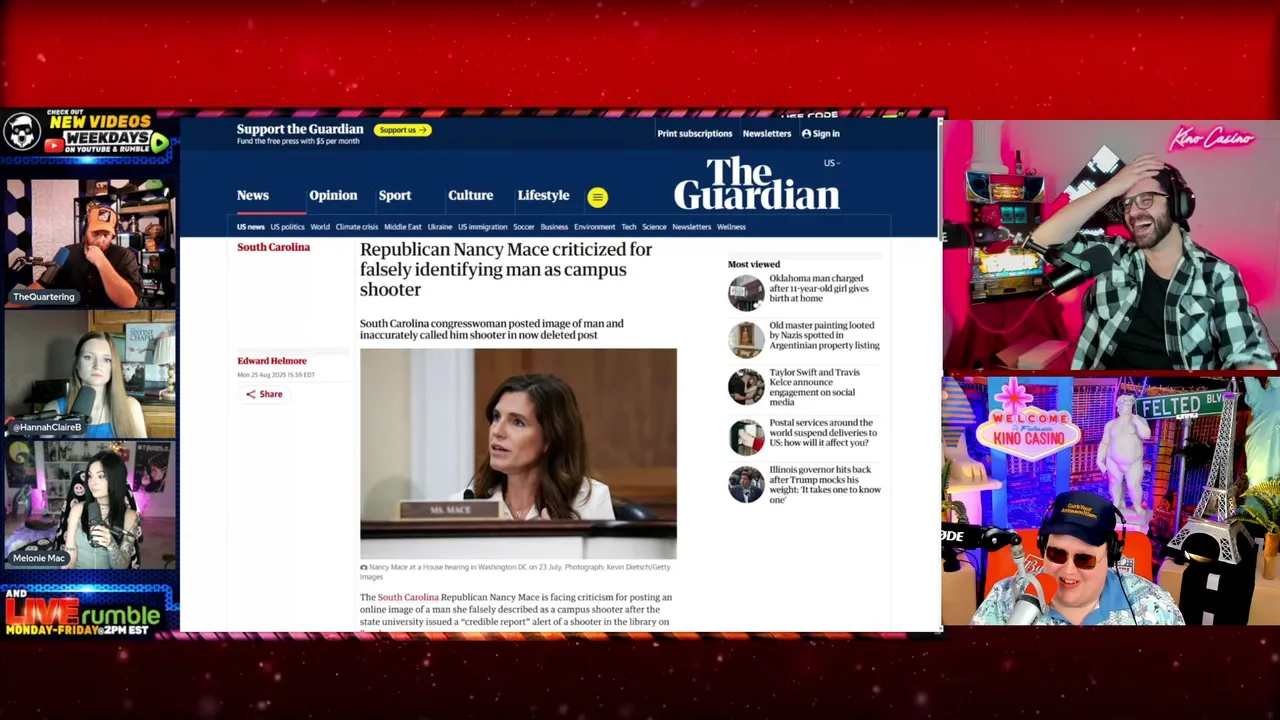The image size is (1280, 720).
Task: Click the Share arrow icon
Action: click(251, 394)
